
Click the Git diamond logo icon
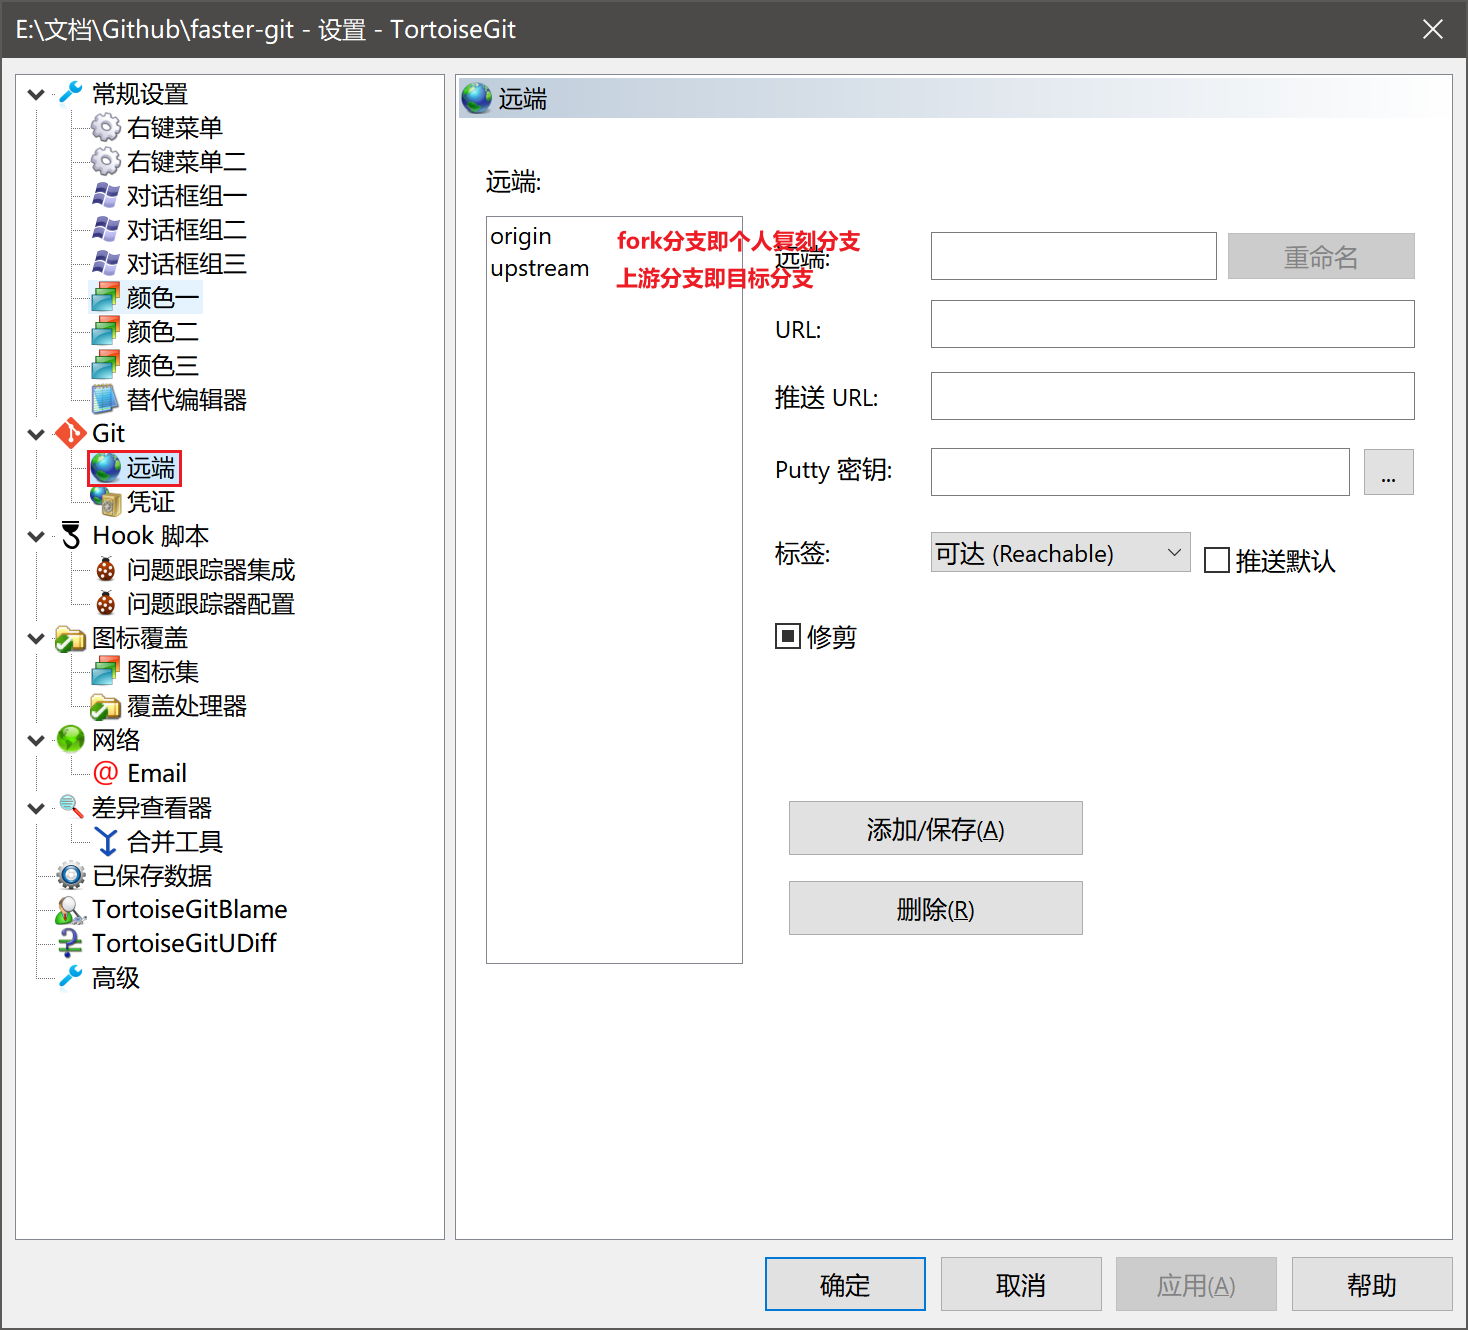pyautogui.click(x=70, y=434)
